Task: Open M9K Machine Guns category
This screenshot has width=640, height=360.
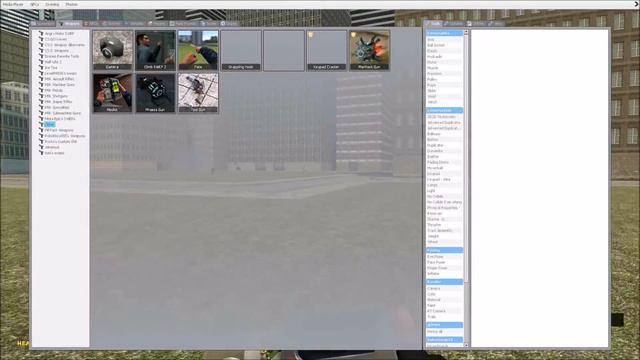Action: [60, 84]
